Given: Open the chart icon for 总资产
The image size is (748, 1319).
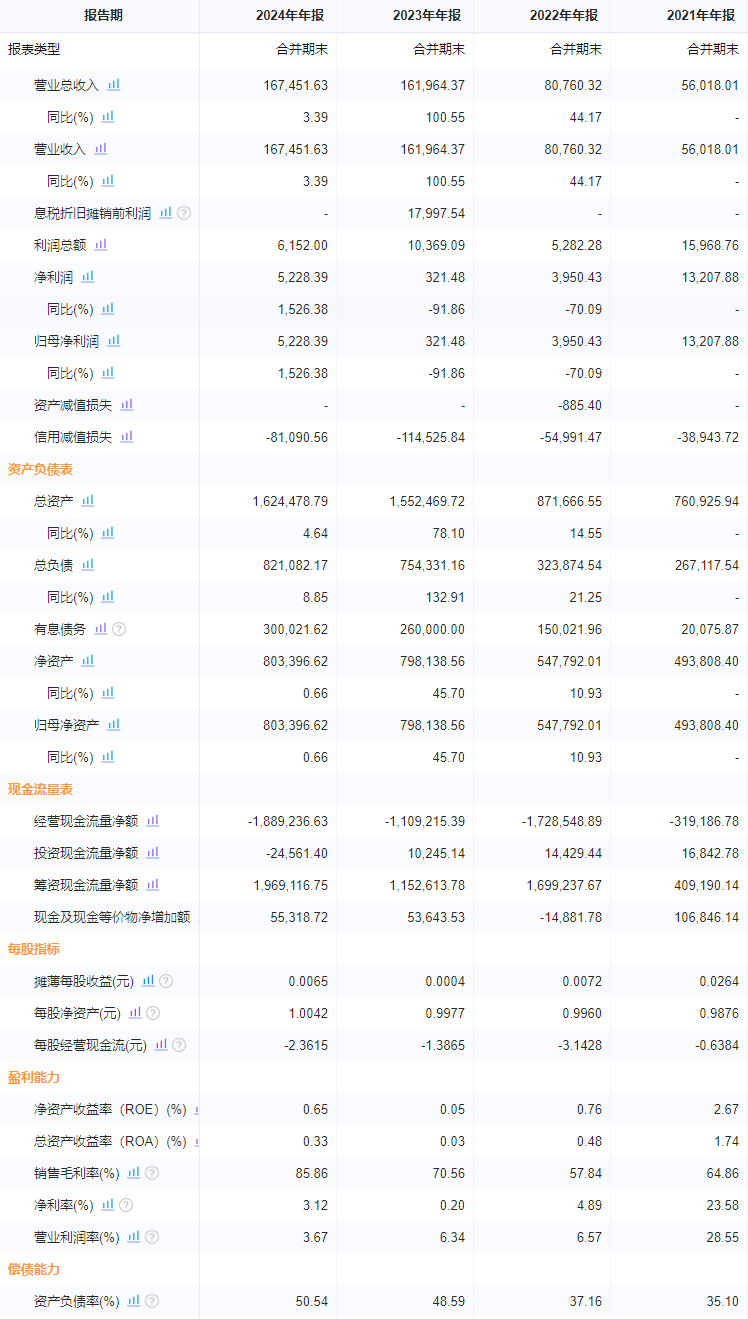Looking at the screenshot, I should click(88, 501).
